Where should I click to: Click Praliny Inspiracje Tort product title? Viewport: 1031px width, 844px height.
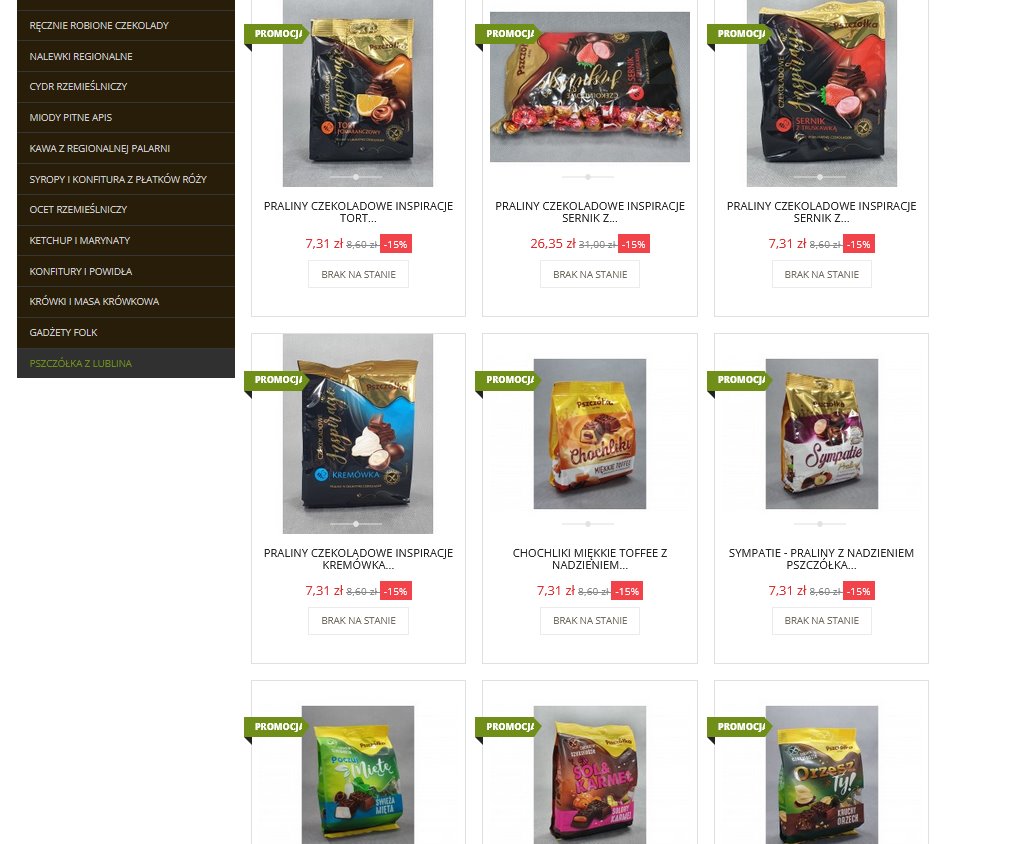[358, 212]
